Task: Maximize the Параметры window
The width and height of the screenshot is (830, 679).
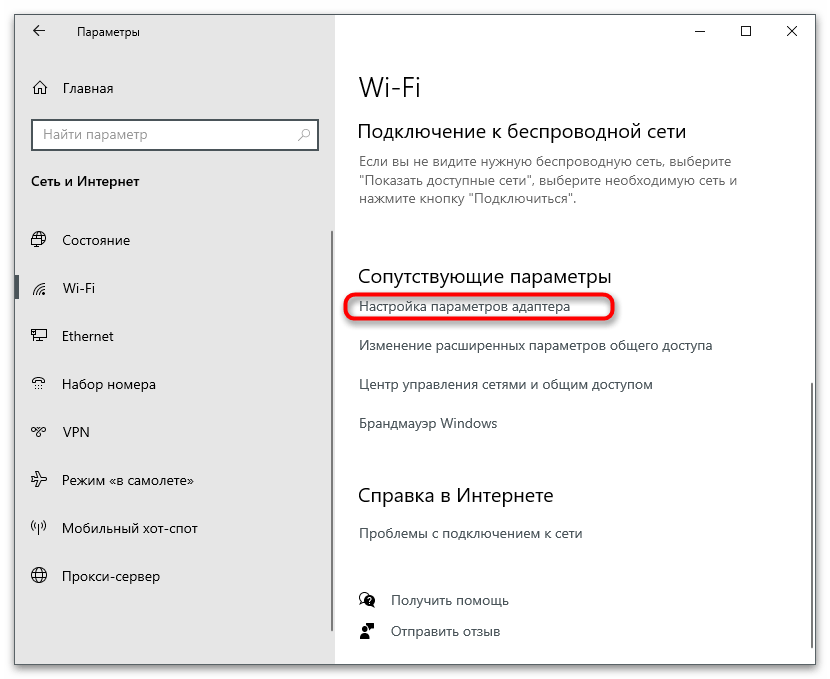Action: click(x=746, y=32)
